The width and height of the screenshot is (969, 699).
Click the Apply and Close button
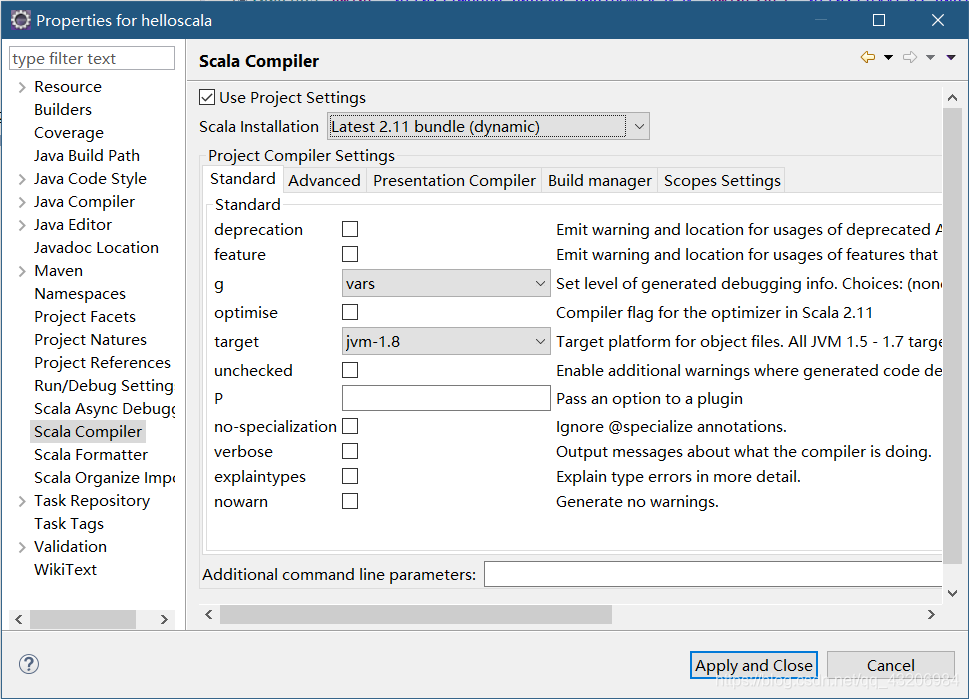(x=753, y=665)
